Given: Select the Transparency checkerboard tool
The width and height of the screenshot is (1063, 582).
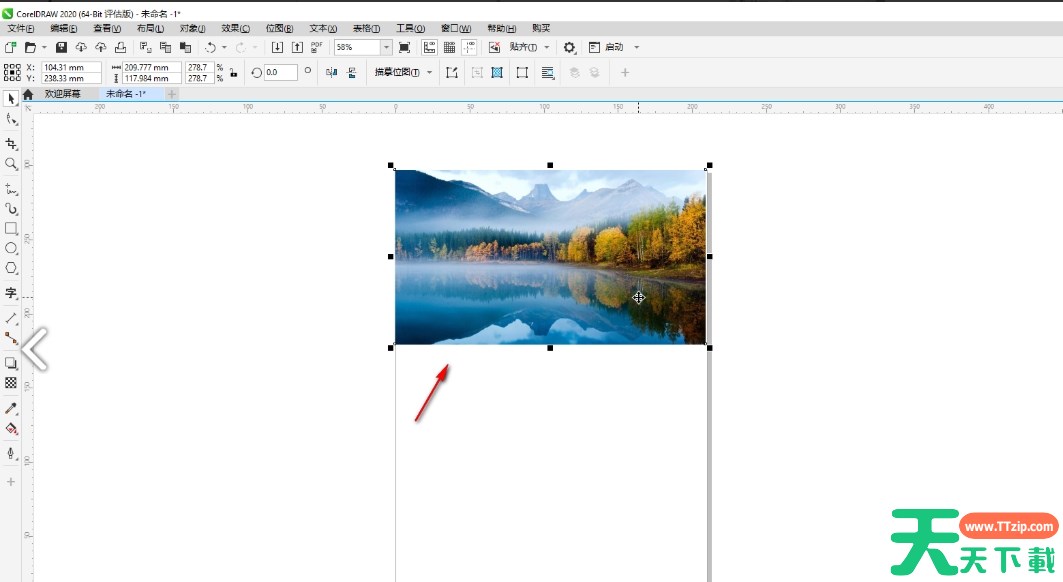Looking at the screenshot, I should click(11, 383).
